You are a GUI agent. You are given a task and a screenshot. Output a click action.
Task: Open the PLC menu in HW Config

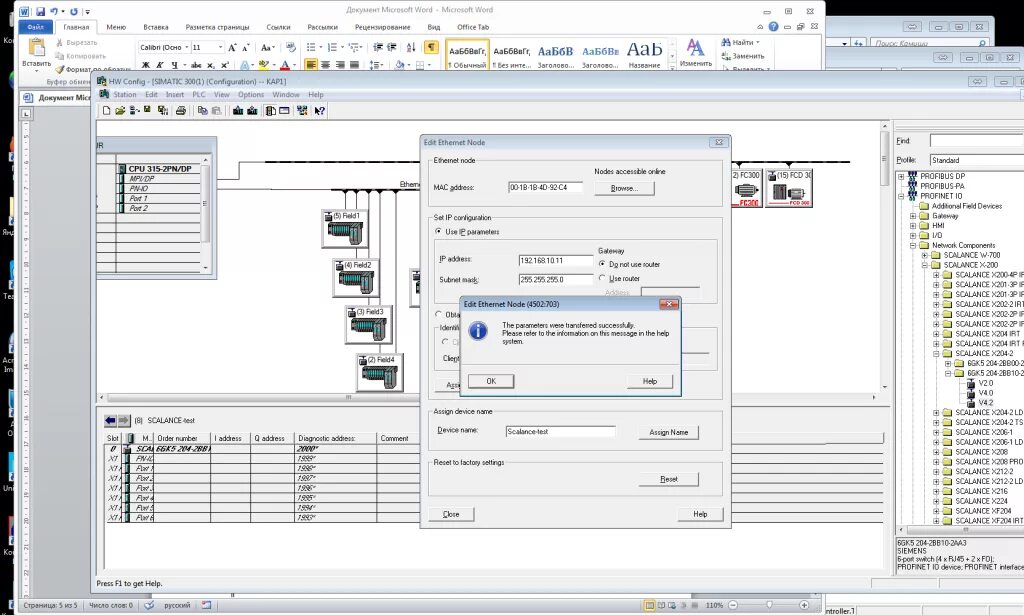point(199,95)
